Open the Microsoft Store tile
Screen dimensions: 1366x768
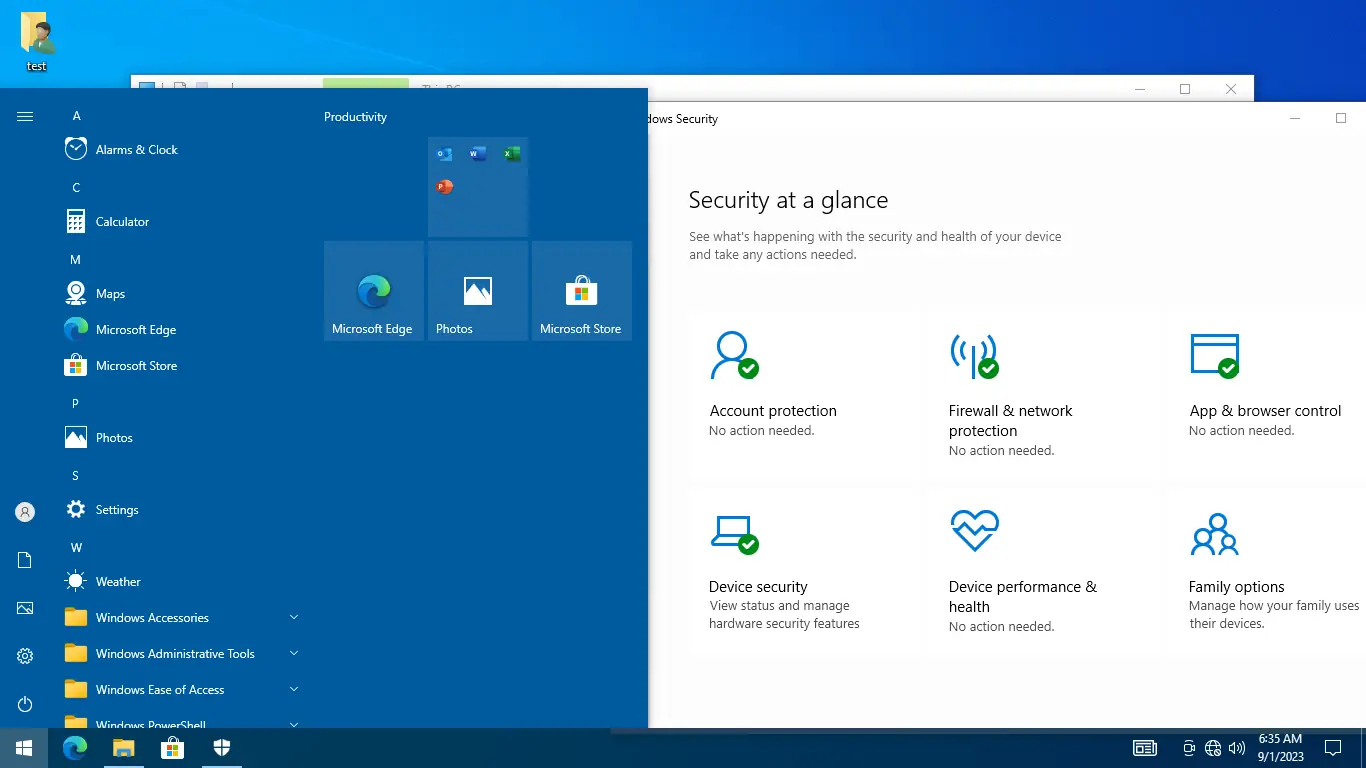point(581,290)
